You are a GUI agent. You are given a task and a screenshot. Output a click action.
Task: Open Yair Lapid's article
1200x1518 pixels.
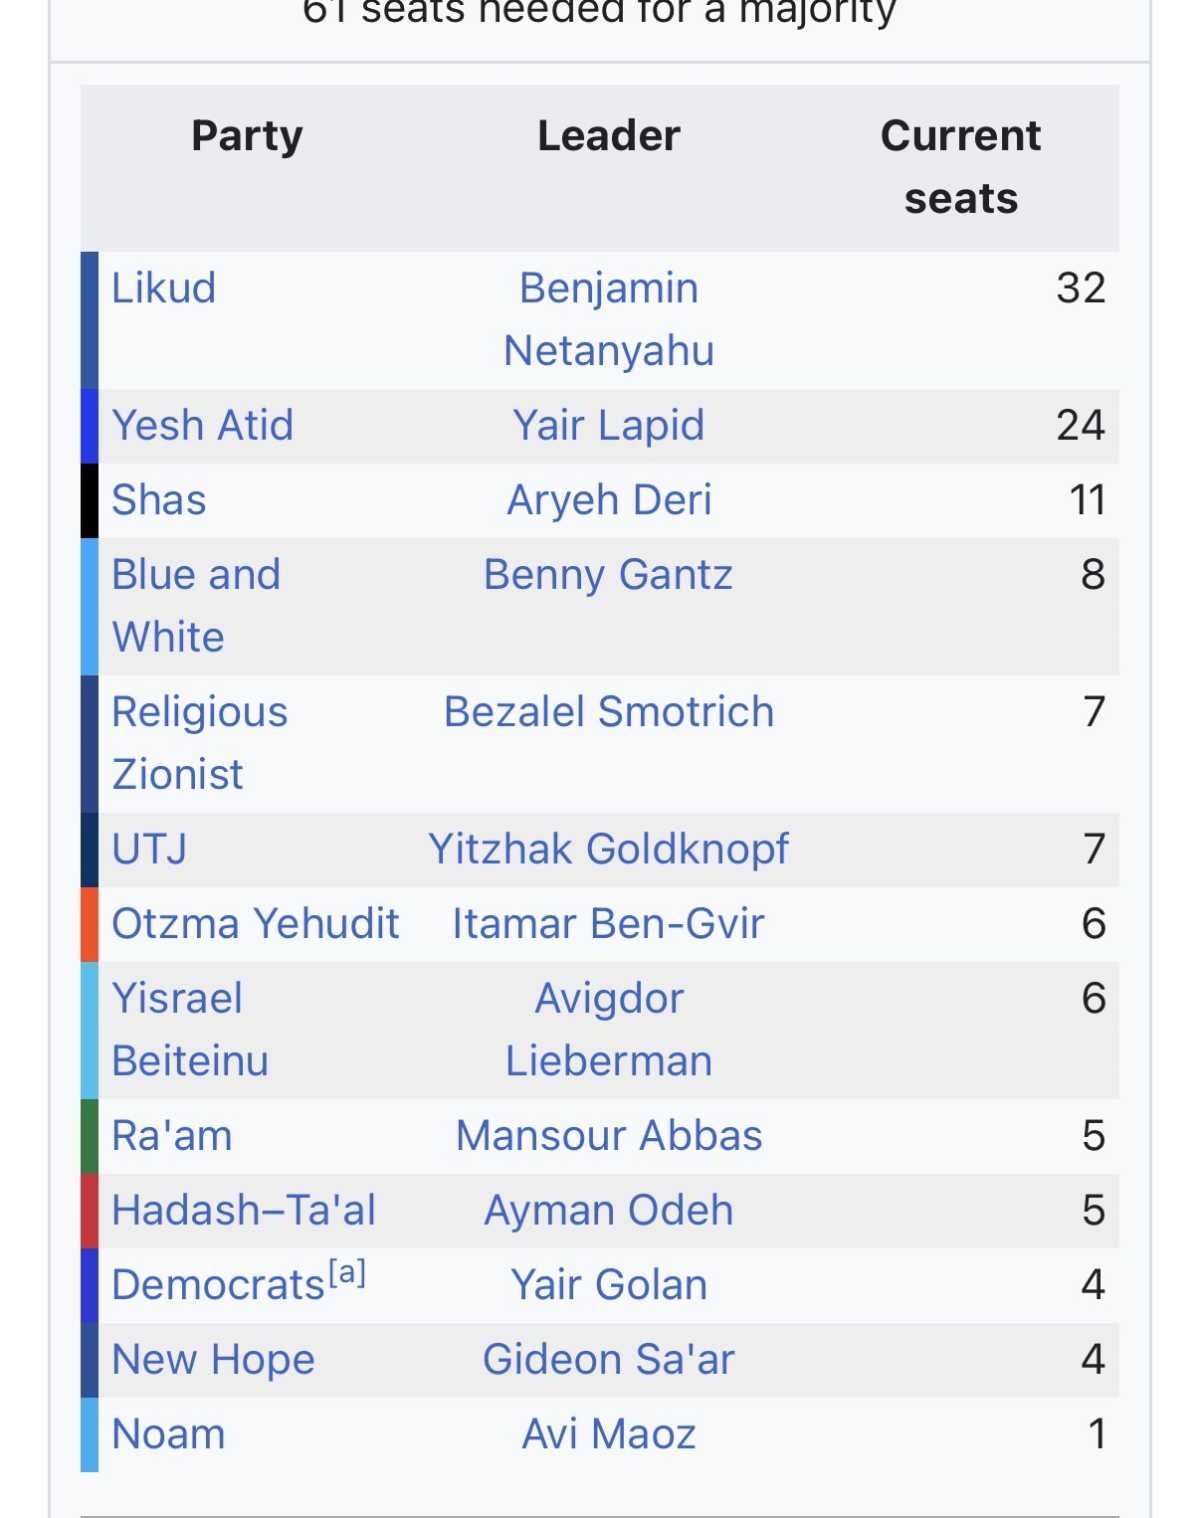608,425
